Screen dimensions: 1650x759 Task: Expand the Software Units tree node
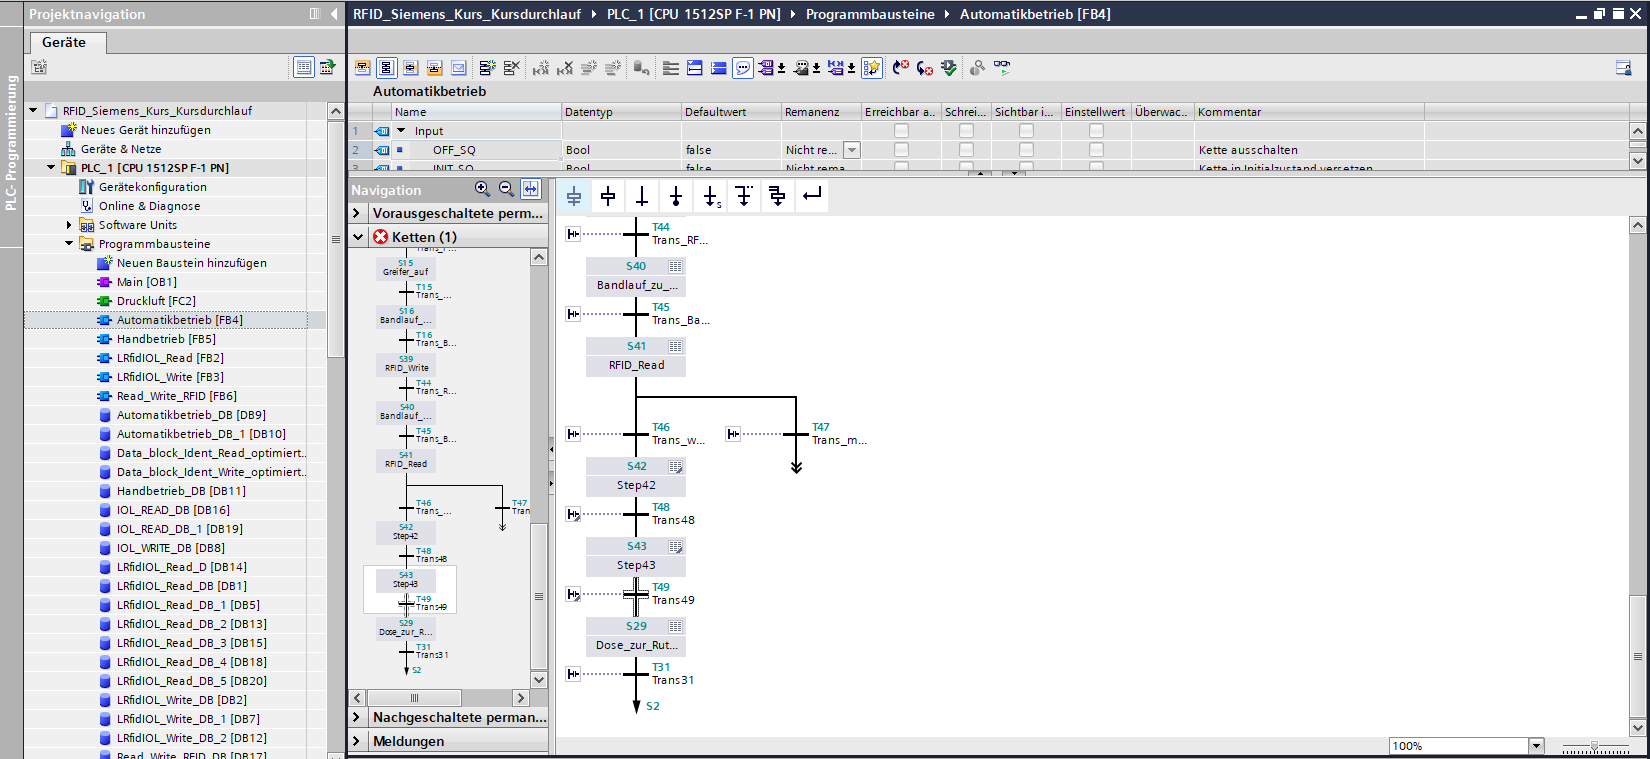point(69,225)
